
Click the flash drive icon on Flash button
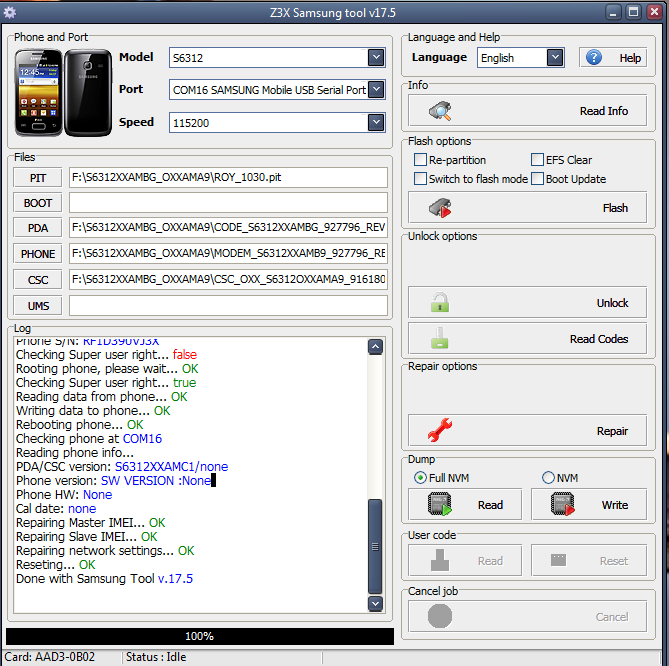[x=440, y=208]
